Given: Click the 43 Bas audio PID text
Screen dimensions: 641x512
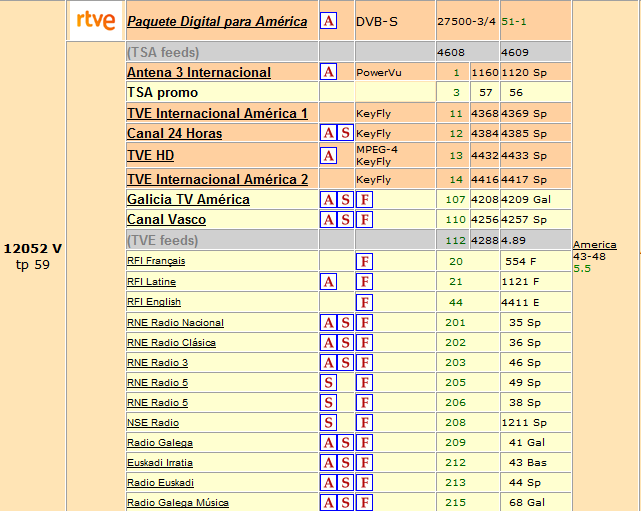Looking at the screenshot, I should [x=528, y=463].
